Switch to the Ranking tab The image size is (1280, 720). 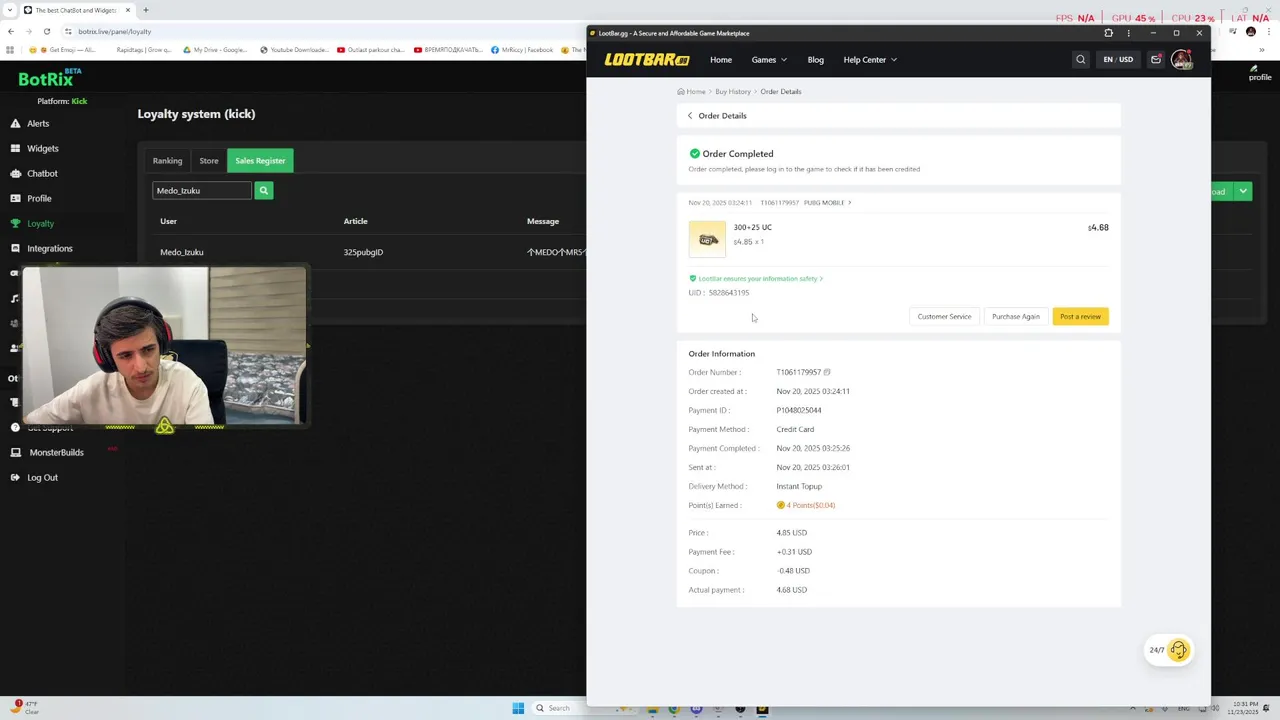[167, 160]
